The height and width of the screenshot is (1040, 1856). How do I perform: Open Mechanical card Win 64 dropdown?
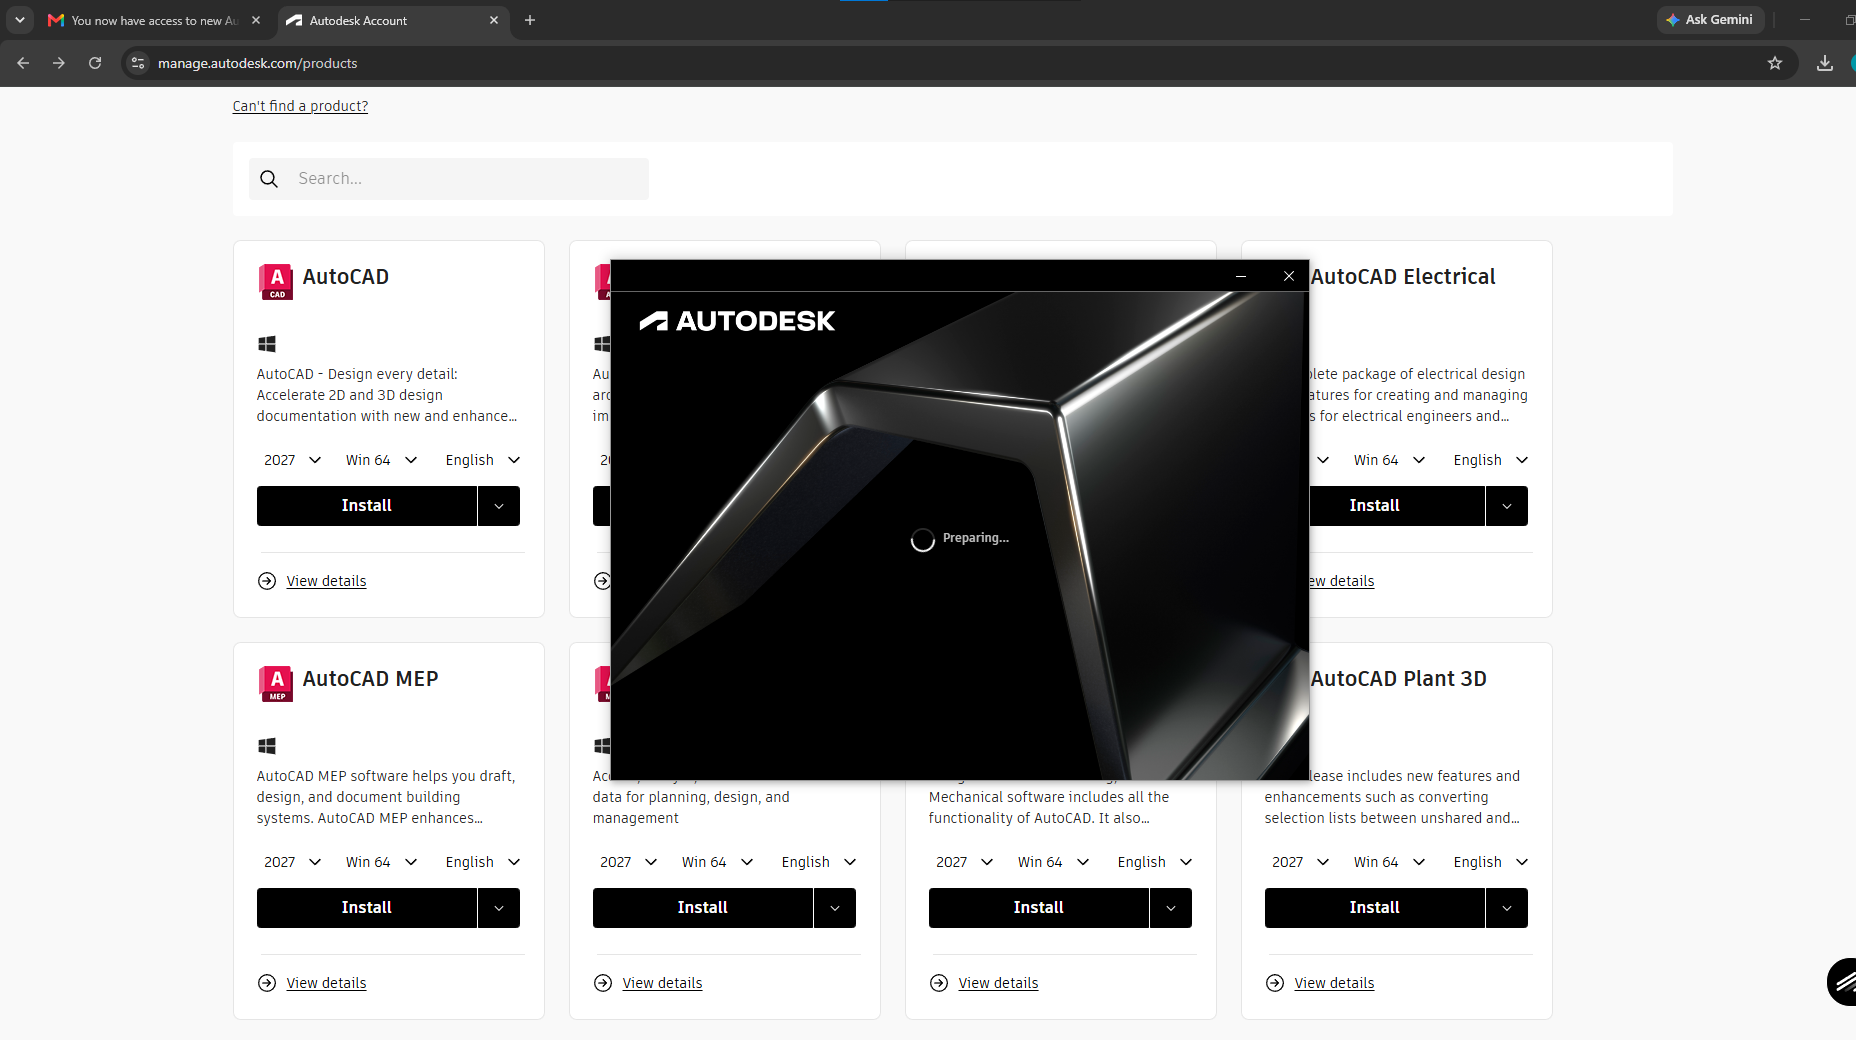tap(1053, 862)
